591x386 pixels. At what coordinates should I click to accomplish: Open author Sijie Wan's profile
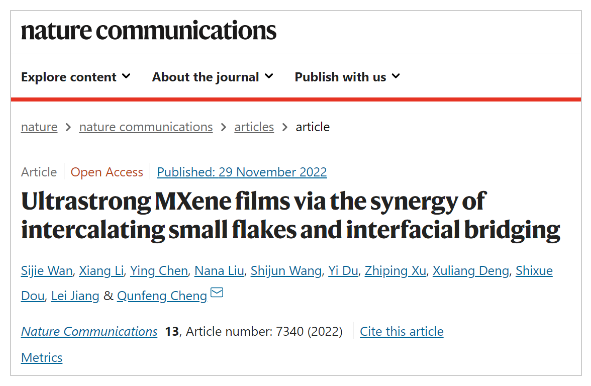47,271
